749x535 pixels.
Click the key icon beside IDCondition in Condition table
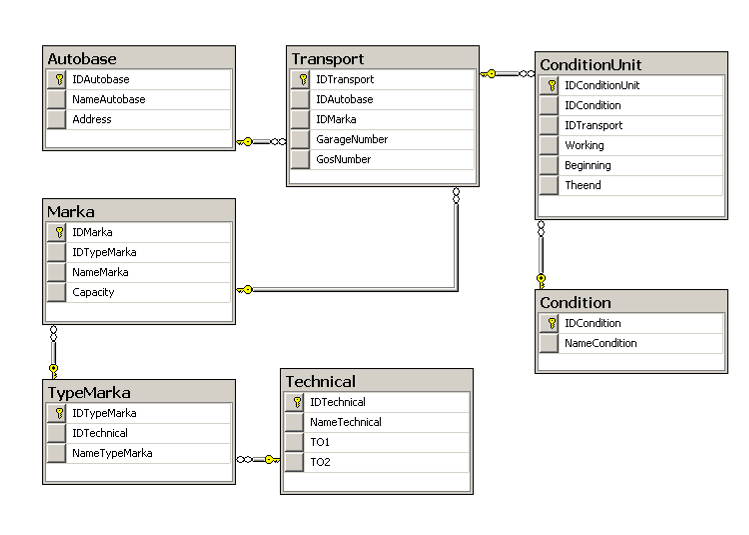549,323
